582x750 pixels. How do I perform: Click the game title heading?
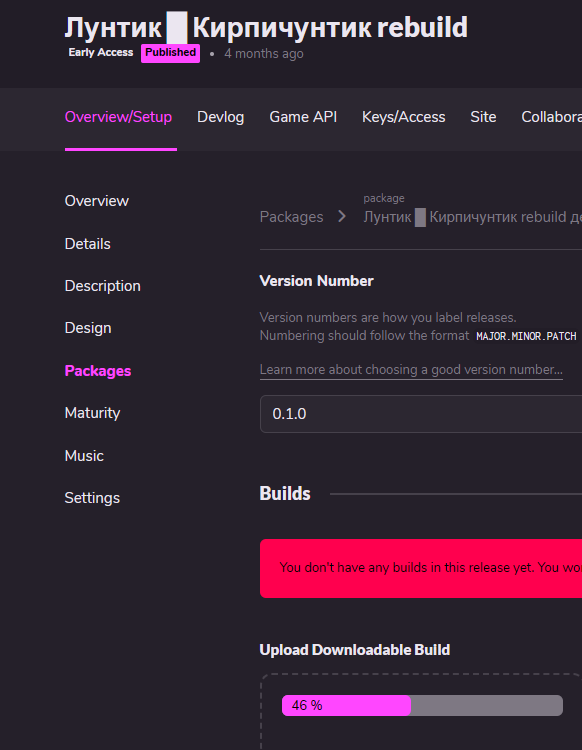coord(266,28)
